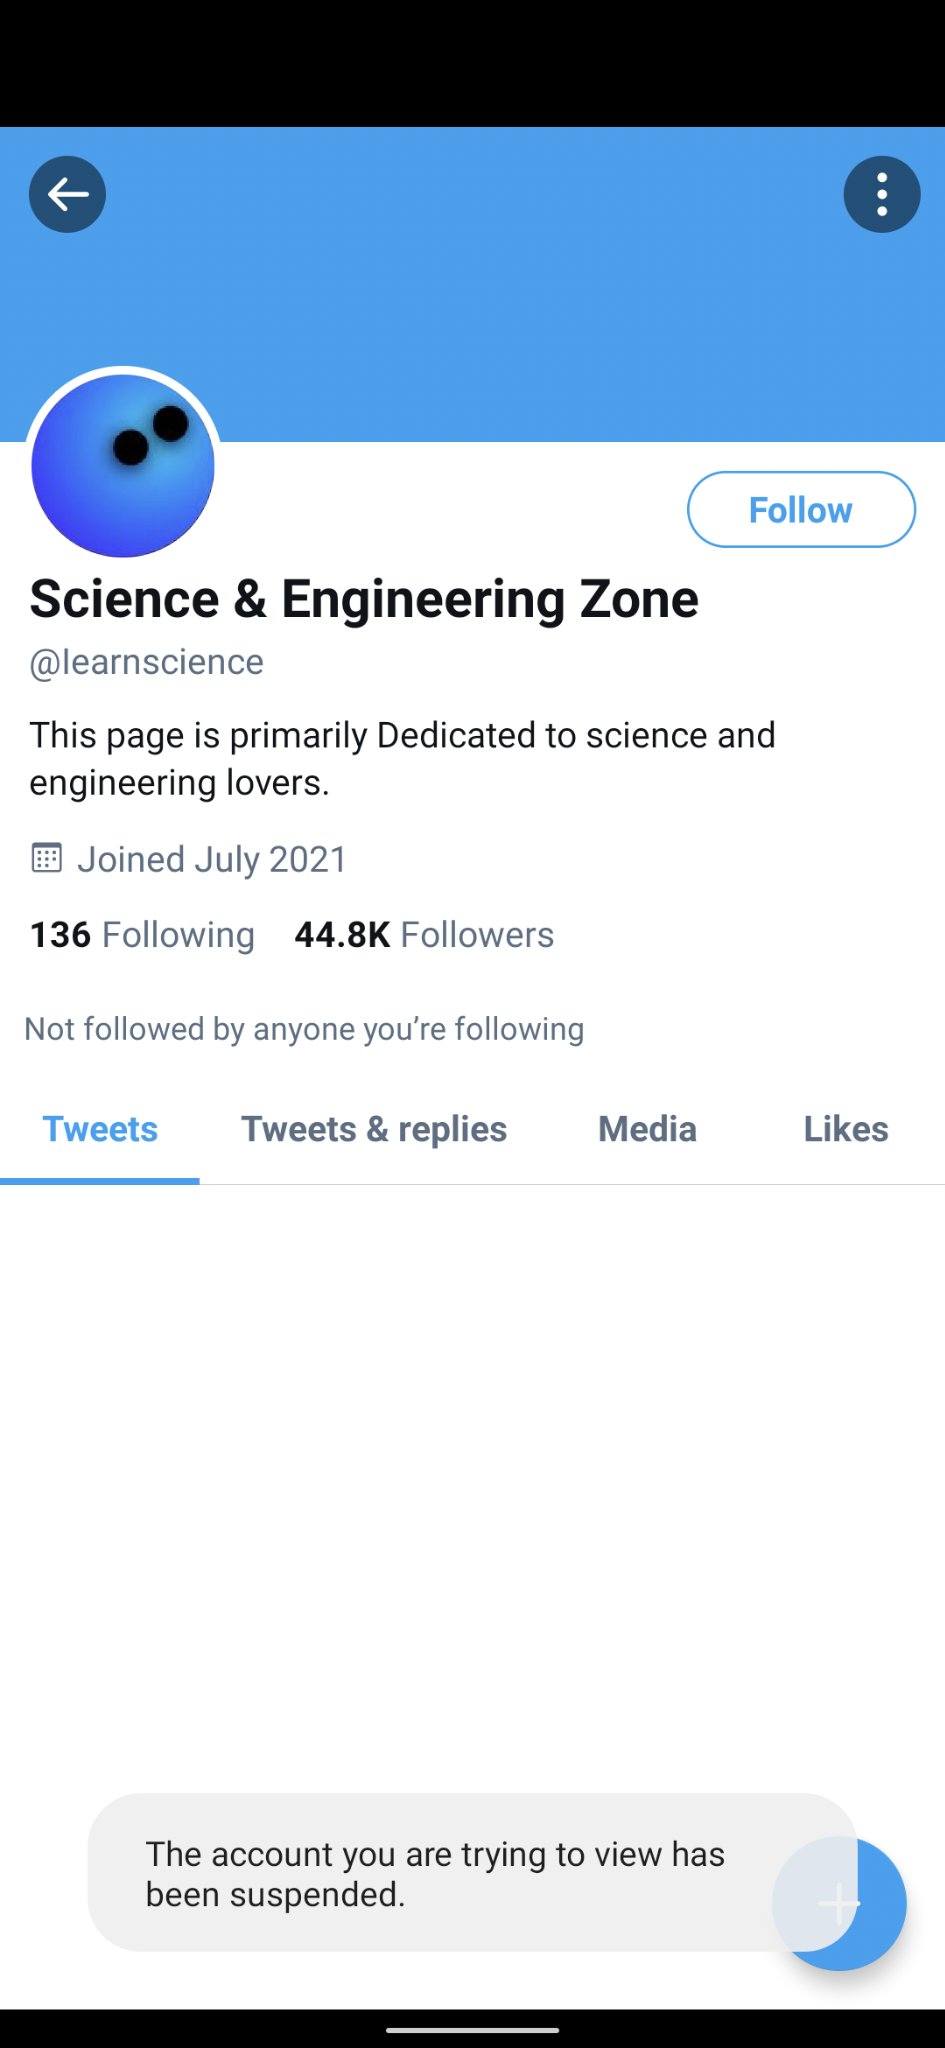
Task: Switch to Tweets & replies tab
Action: click(x=374, y=1129)
